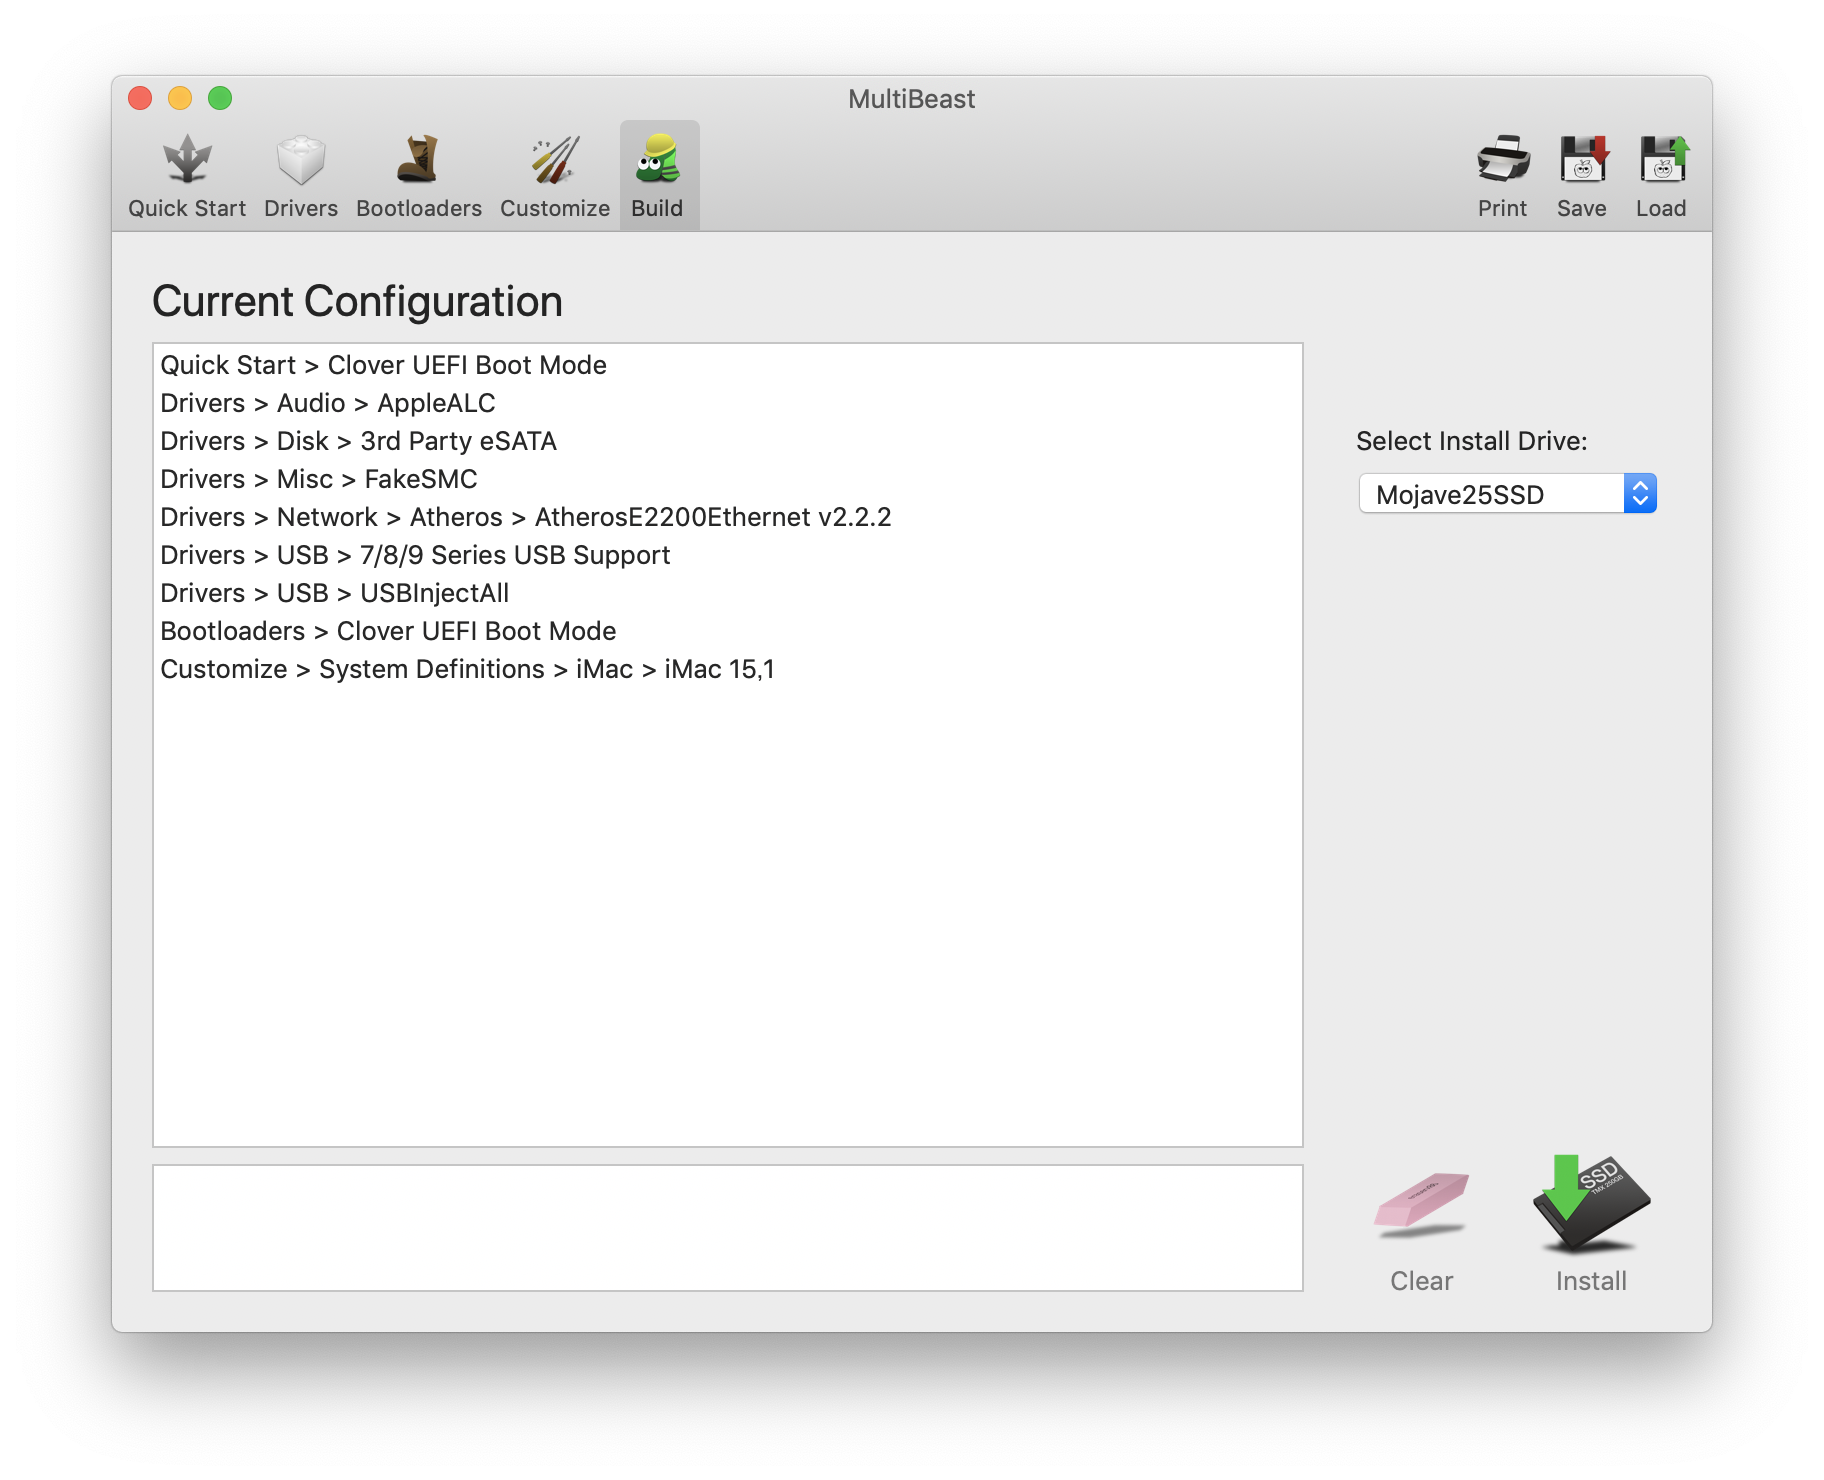Select the Build tab icon
This screenshot has width=1824, height=1480.
coord(658,176)
